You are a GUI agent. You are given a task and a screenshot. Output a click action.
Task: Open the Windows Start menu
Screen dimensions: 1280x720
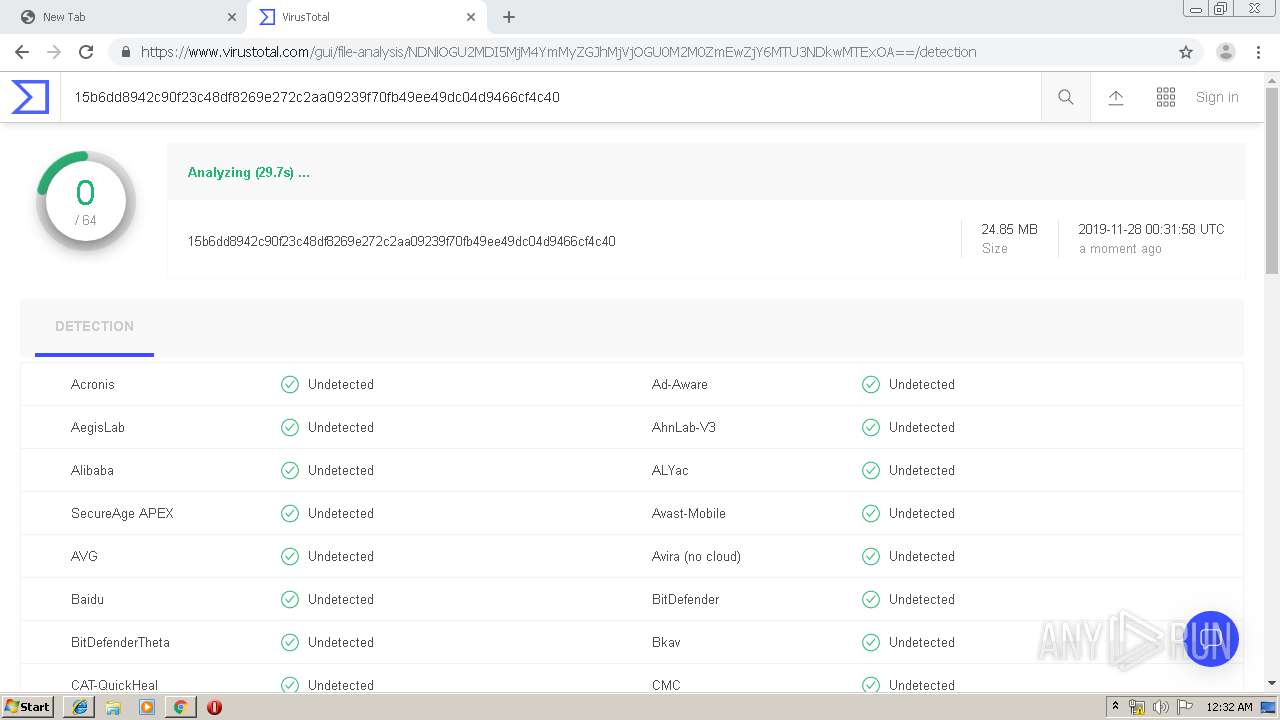(27, 706)
